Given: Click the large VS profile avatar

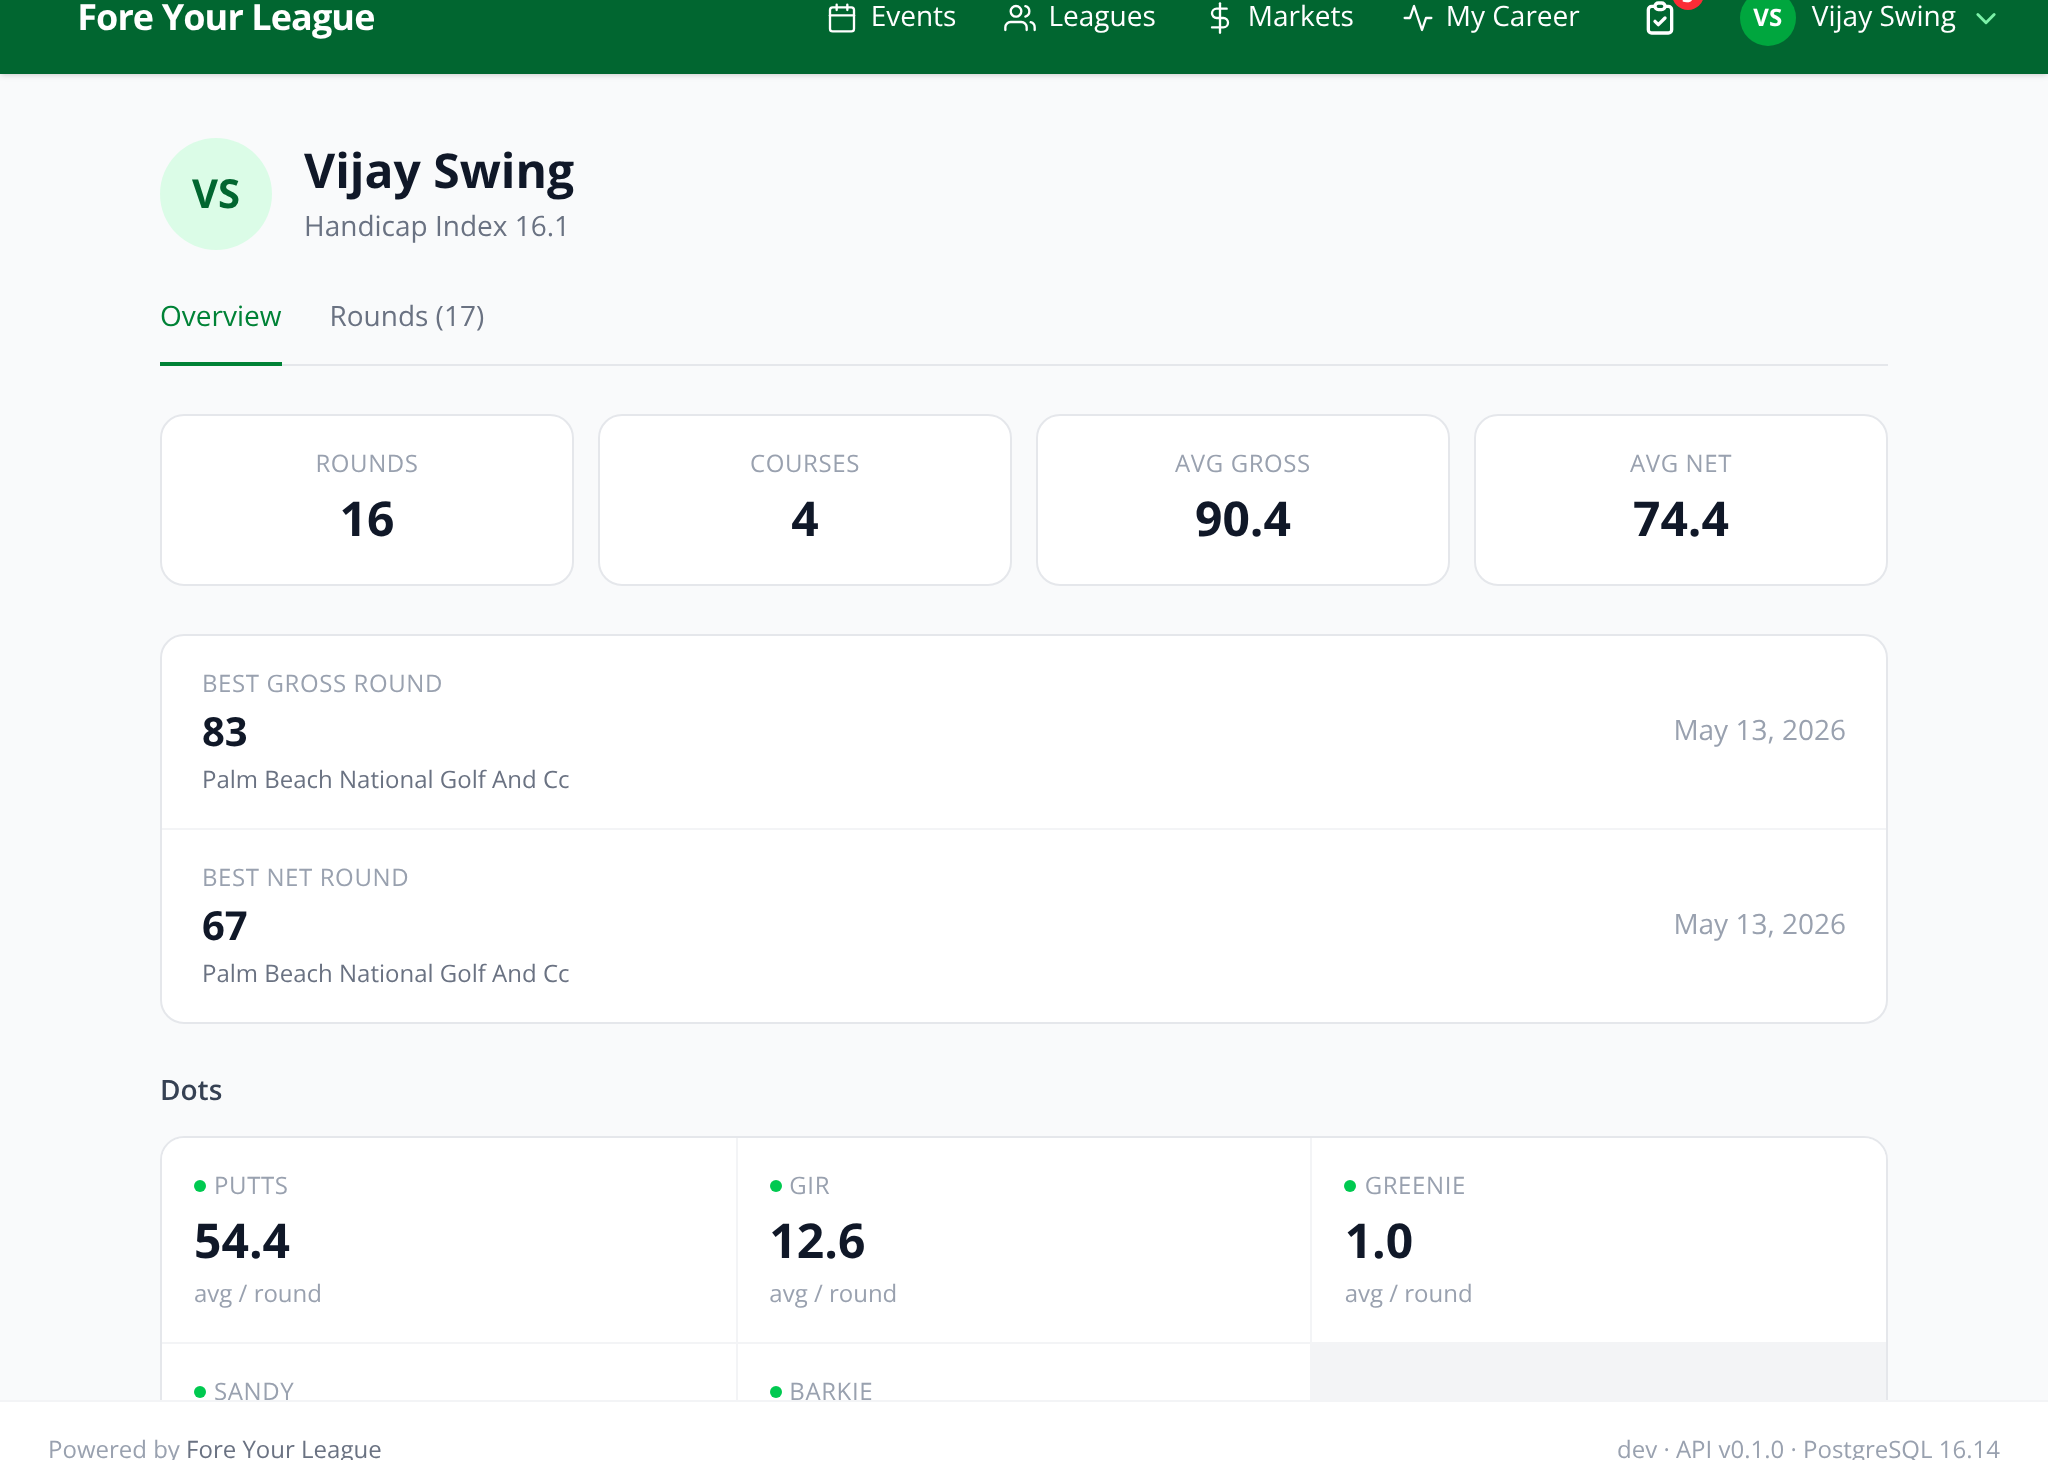Looking at the screenshot, I should [216, 194].
